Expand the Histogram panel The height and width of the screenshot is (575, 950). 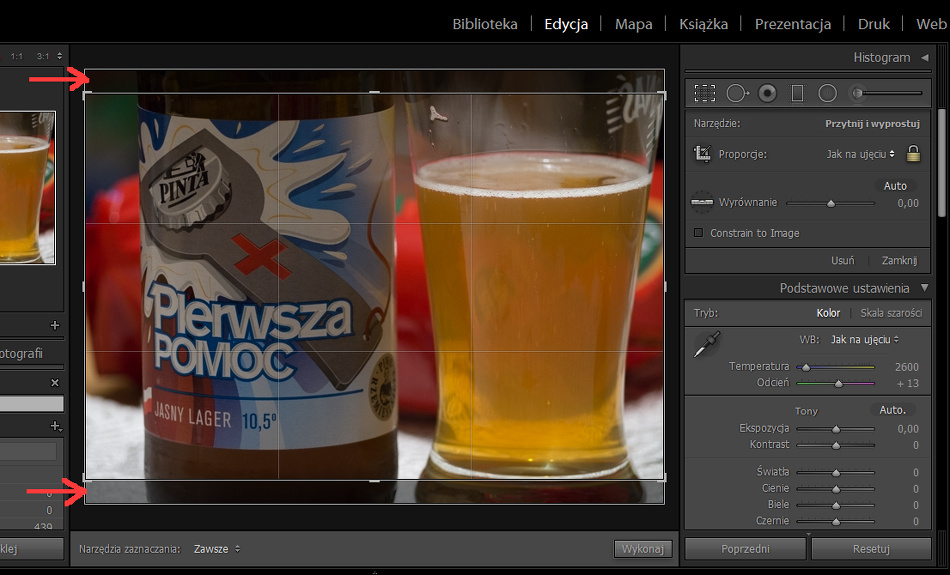pyautogui.click(x=924, y=58)
